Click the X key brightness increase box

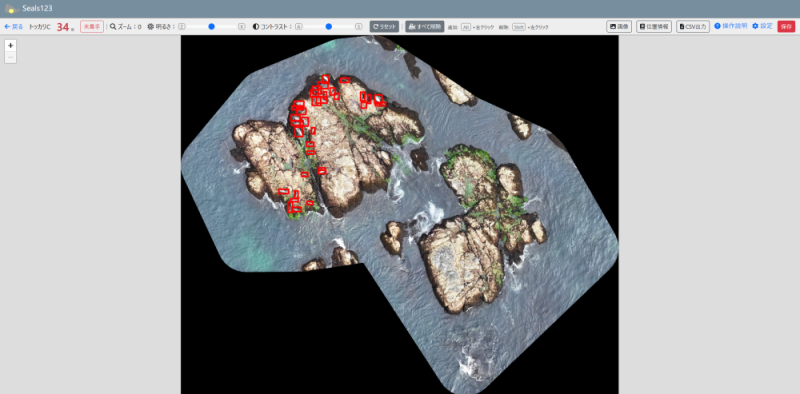pos(242,27)
